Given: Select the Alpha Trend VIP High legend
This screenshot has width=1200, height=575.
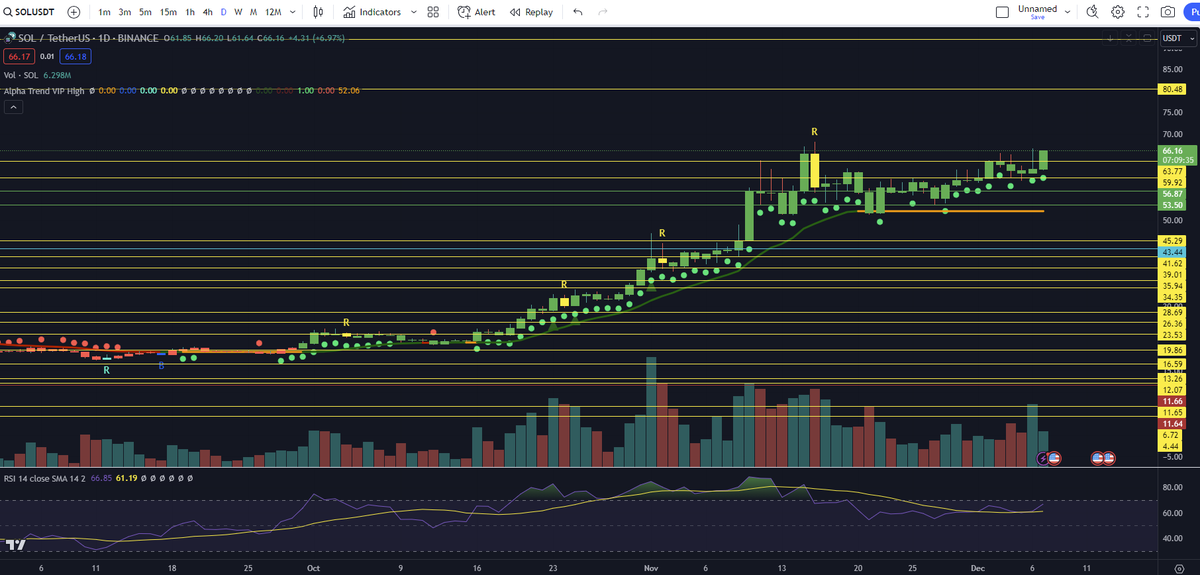Looking at the screenshot, I should pyautogui.click(x=44, y=90).
